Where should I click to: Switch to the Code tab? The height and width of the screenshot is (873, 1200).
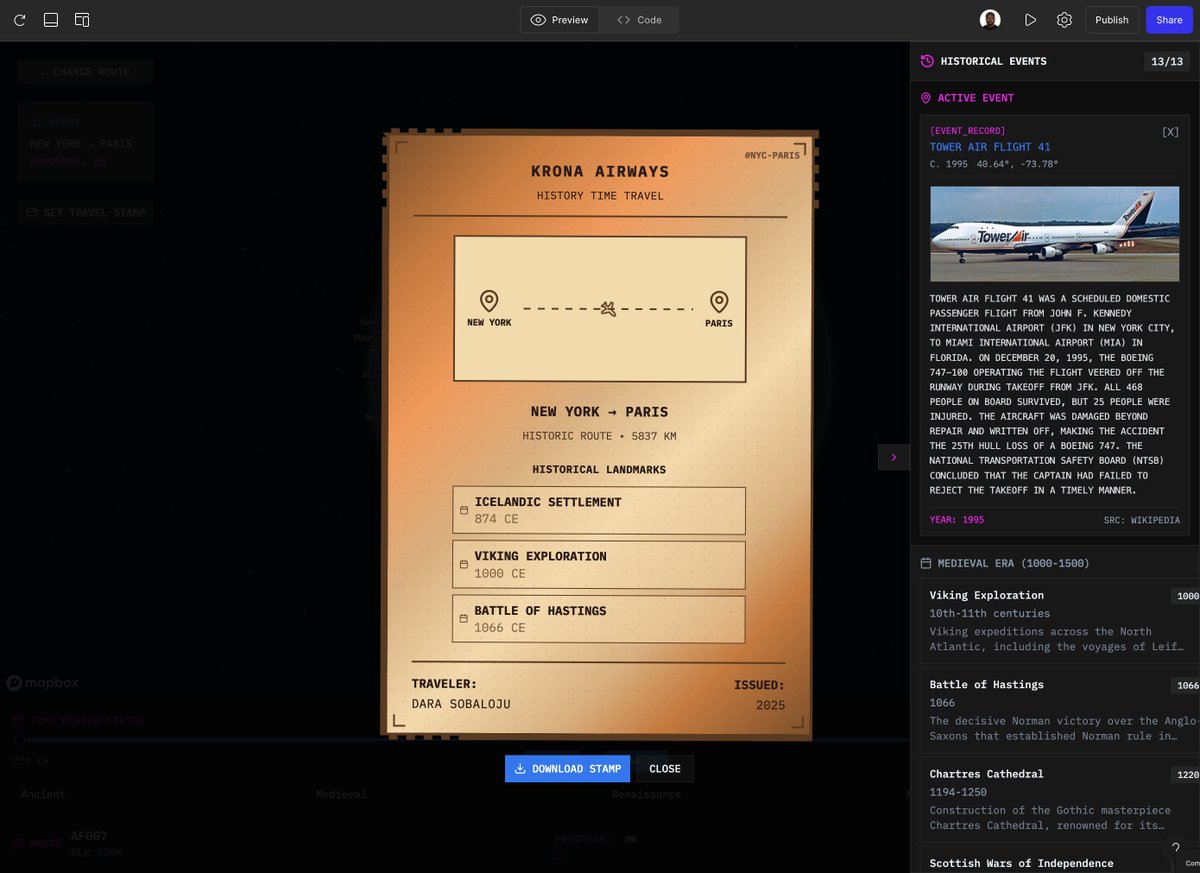click(x=639, y=20)
